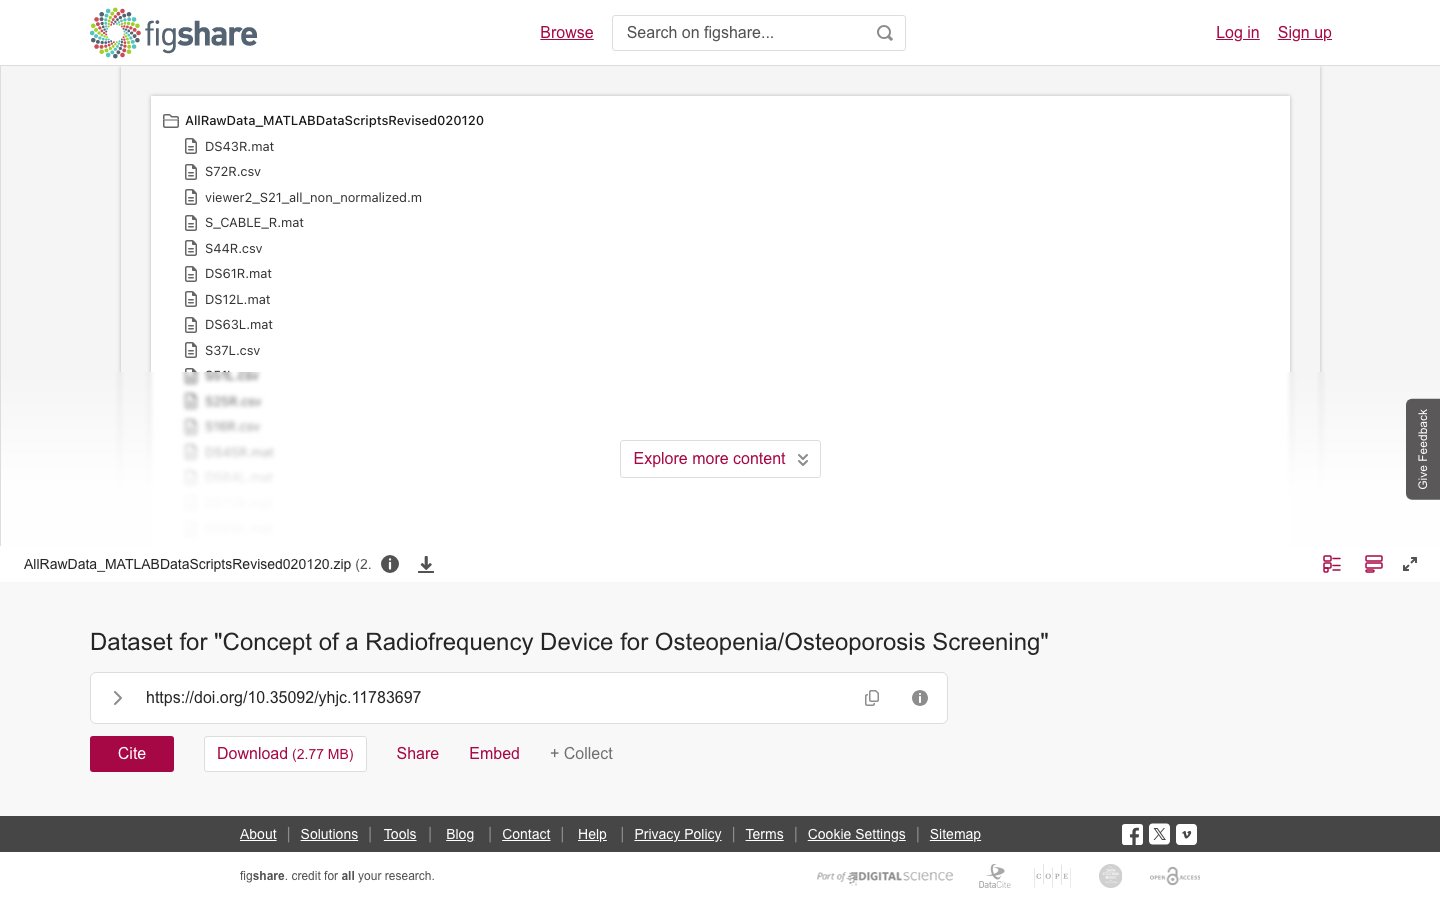Switch to stacked view icon
The image size is (1440, 900).
coord(1374,564)
